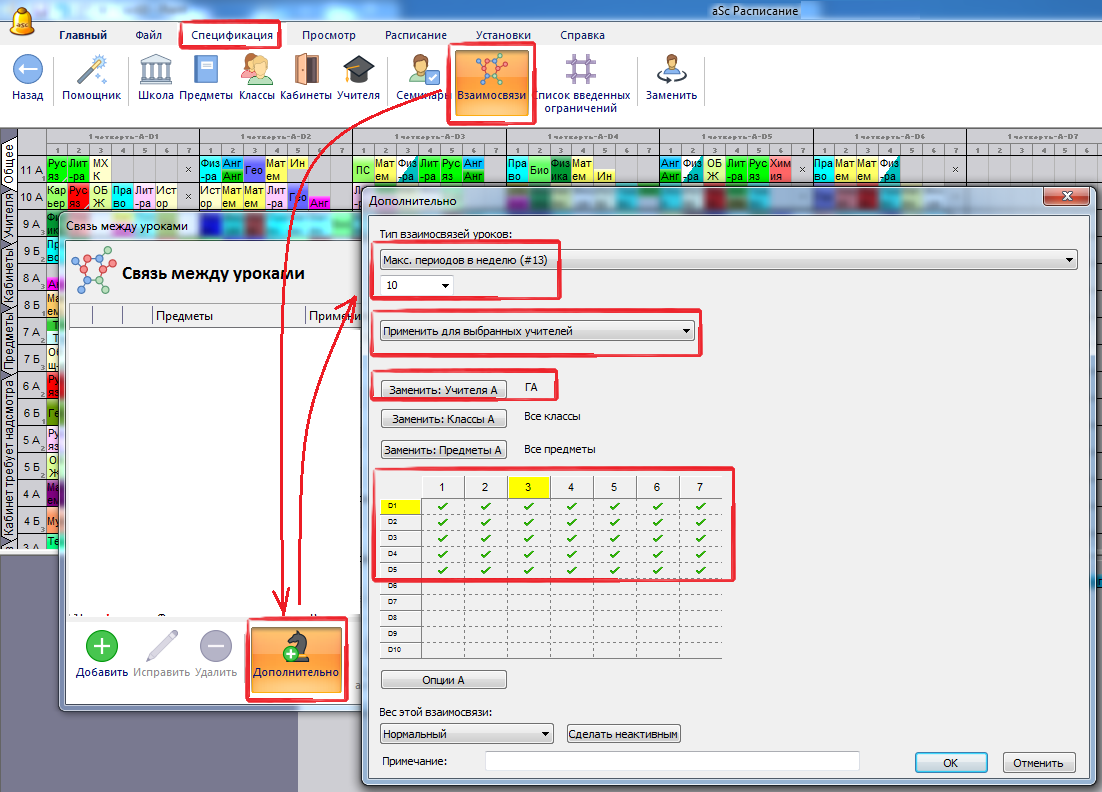Click the Примечание text field
Screen dimensions: 1102x792
[672, 762]
